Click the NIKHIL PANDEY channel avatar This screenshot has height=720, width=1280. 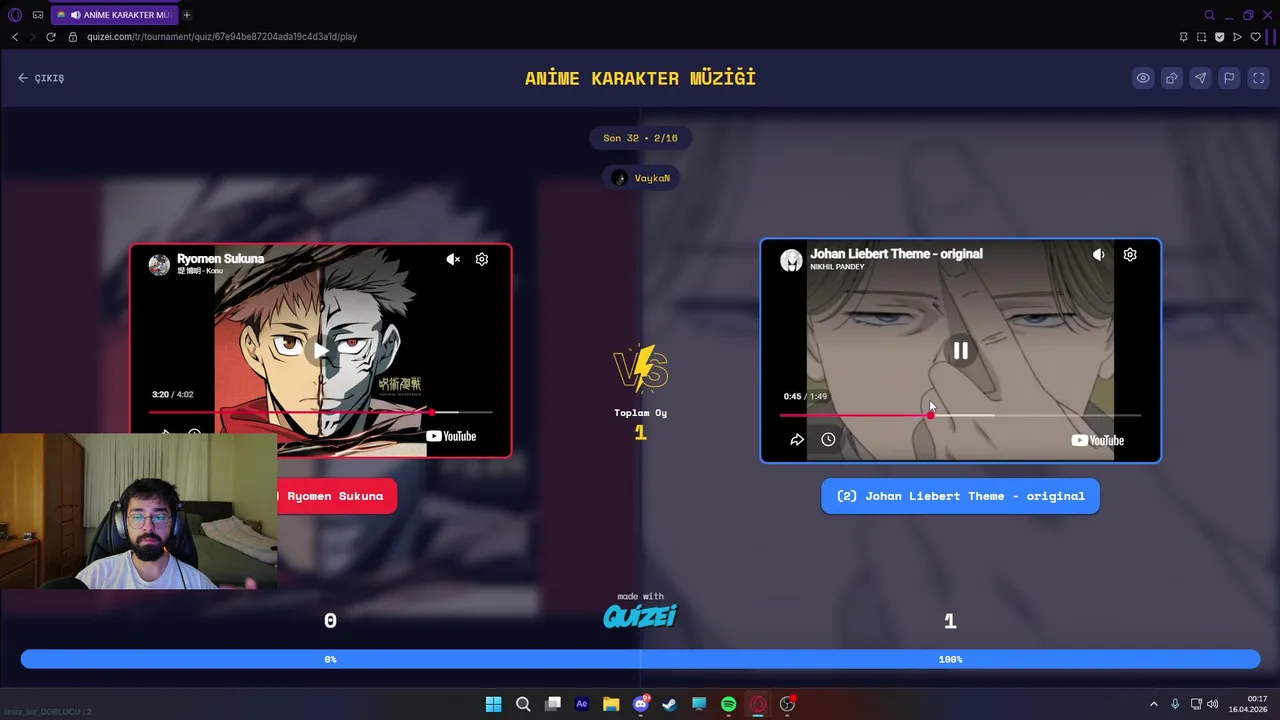(x=791, y=260)
